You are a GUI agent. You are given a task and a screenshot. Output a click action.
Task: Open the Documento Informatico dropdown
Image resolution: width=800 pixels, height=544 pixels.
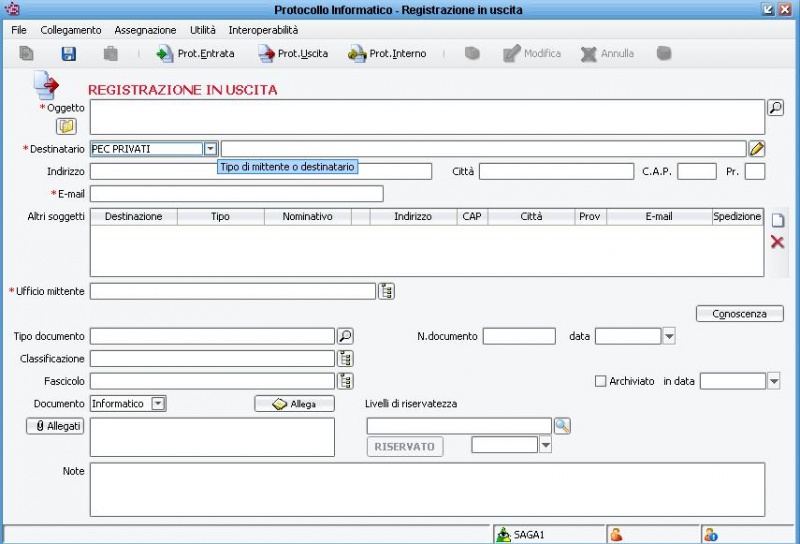coord(158,404)
